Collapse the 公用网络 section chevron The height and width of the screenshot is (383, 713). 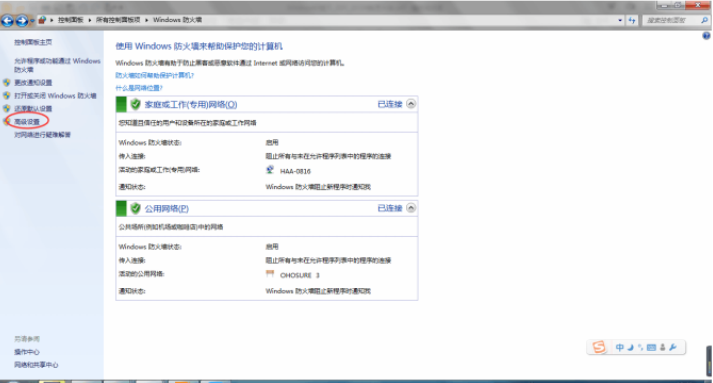(411, 208)
